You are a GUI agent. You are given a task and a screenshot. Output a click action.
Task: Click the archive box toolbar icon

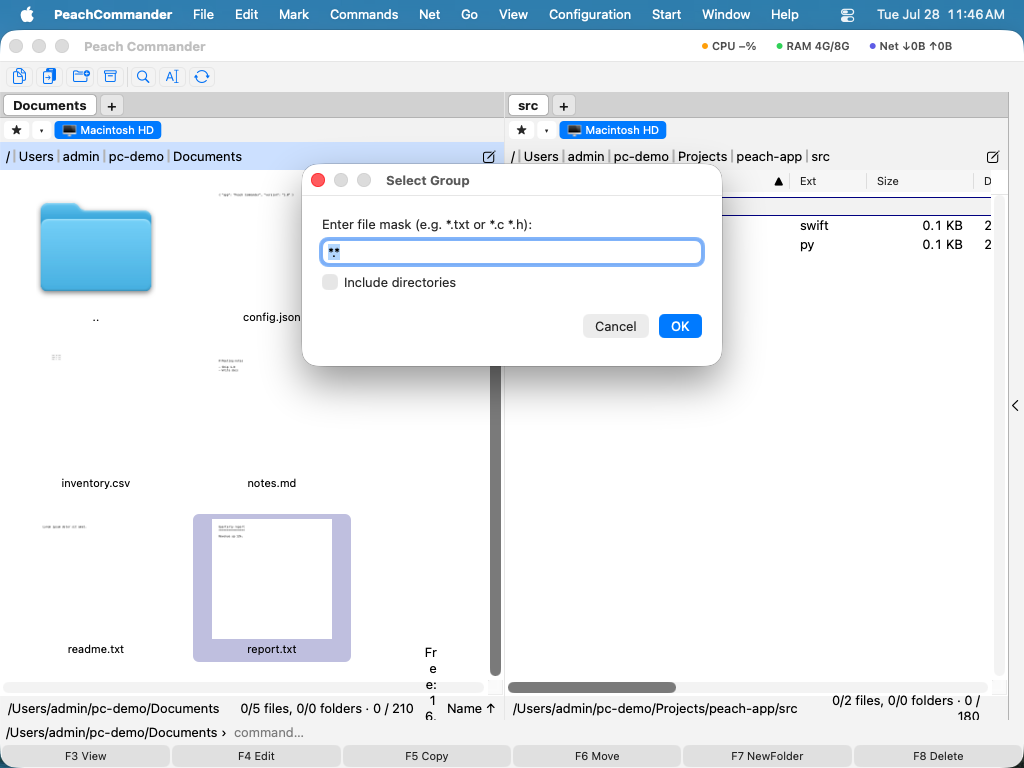click(x=110, y=76)
